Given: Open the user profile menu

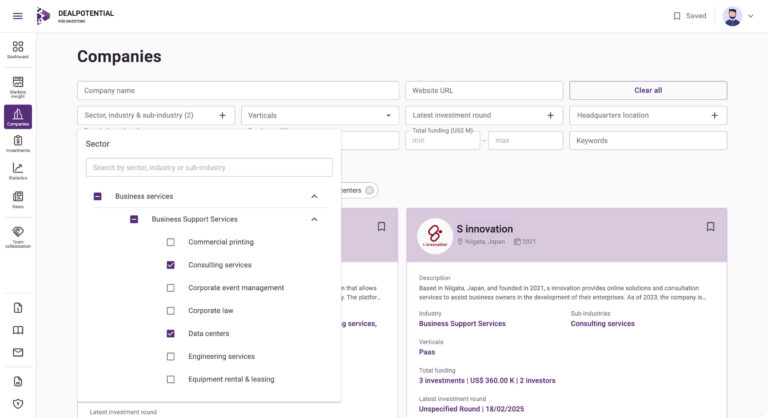Looking at the screenshot, I should click(x=738, y=16).
